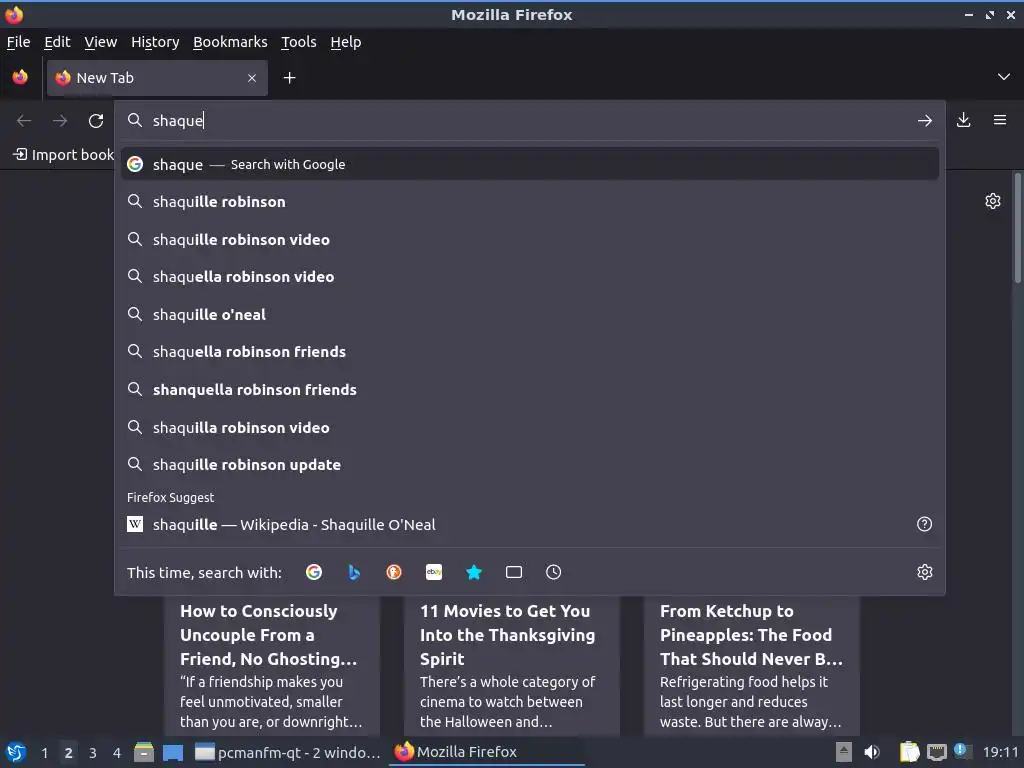Image resolution: width=1024 pixels, height=768 pixels.
Task: Search bookmarks using the star icon
Action: [474, 572]
